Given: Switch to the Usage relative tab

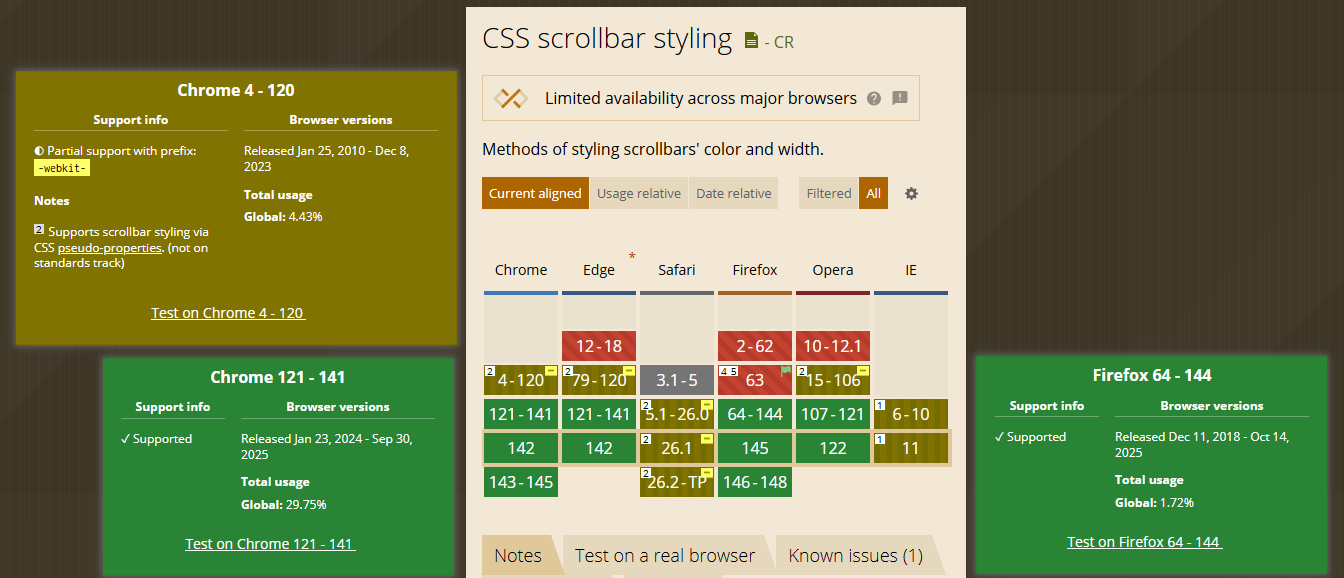Looking at the screenshot, I should point(639,193).
